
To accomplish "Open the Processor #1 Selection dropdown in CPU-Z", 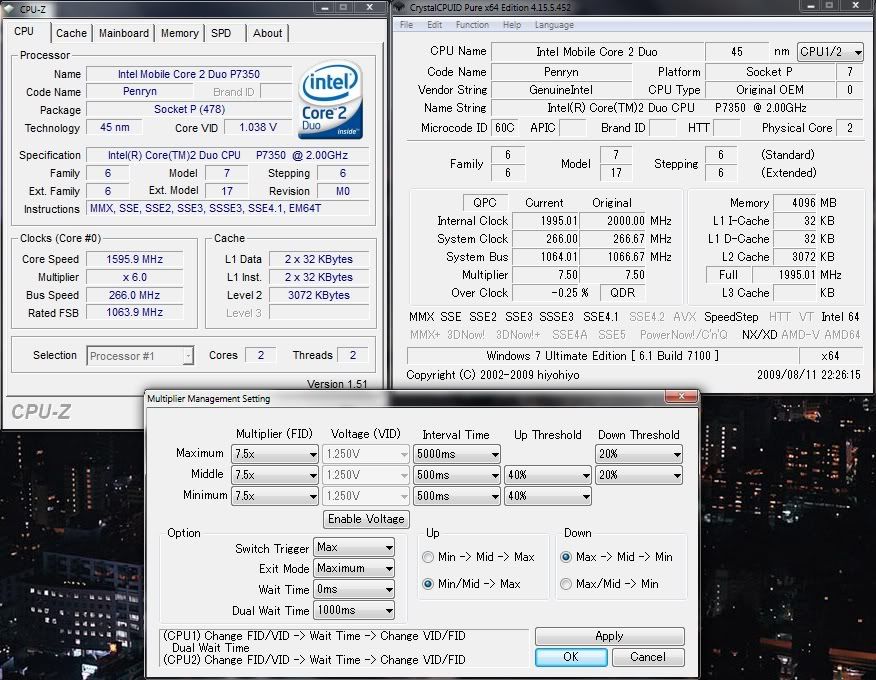I will coord(140,356).
